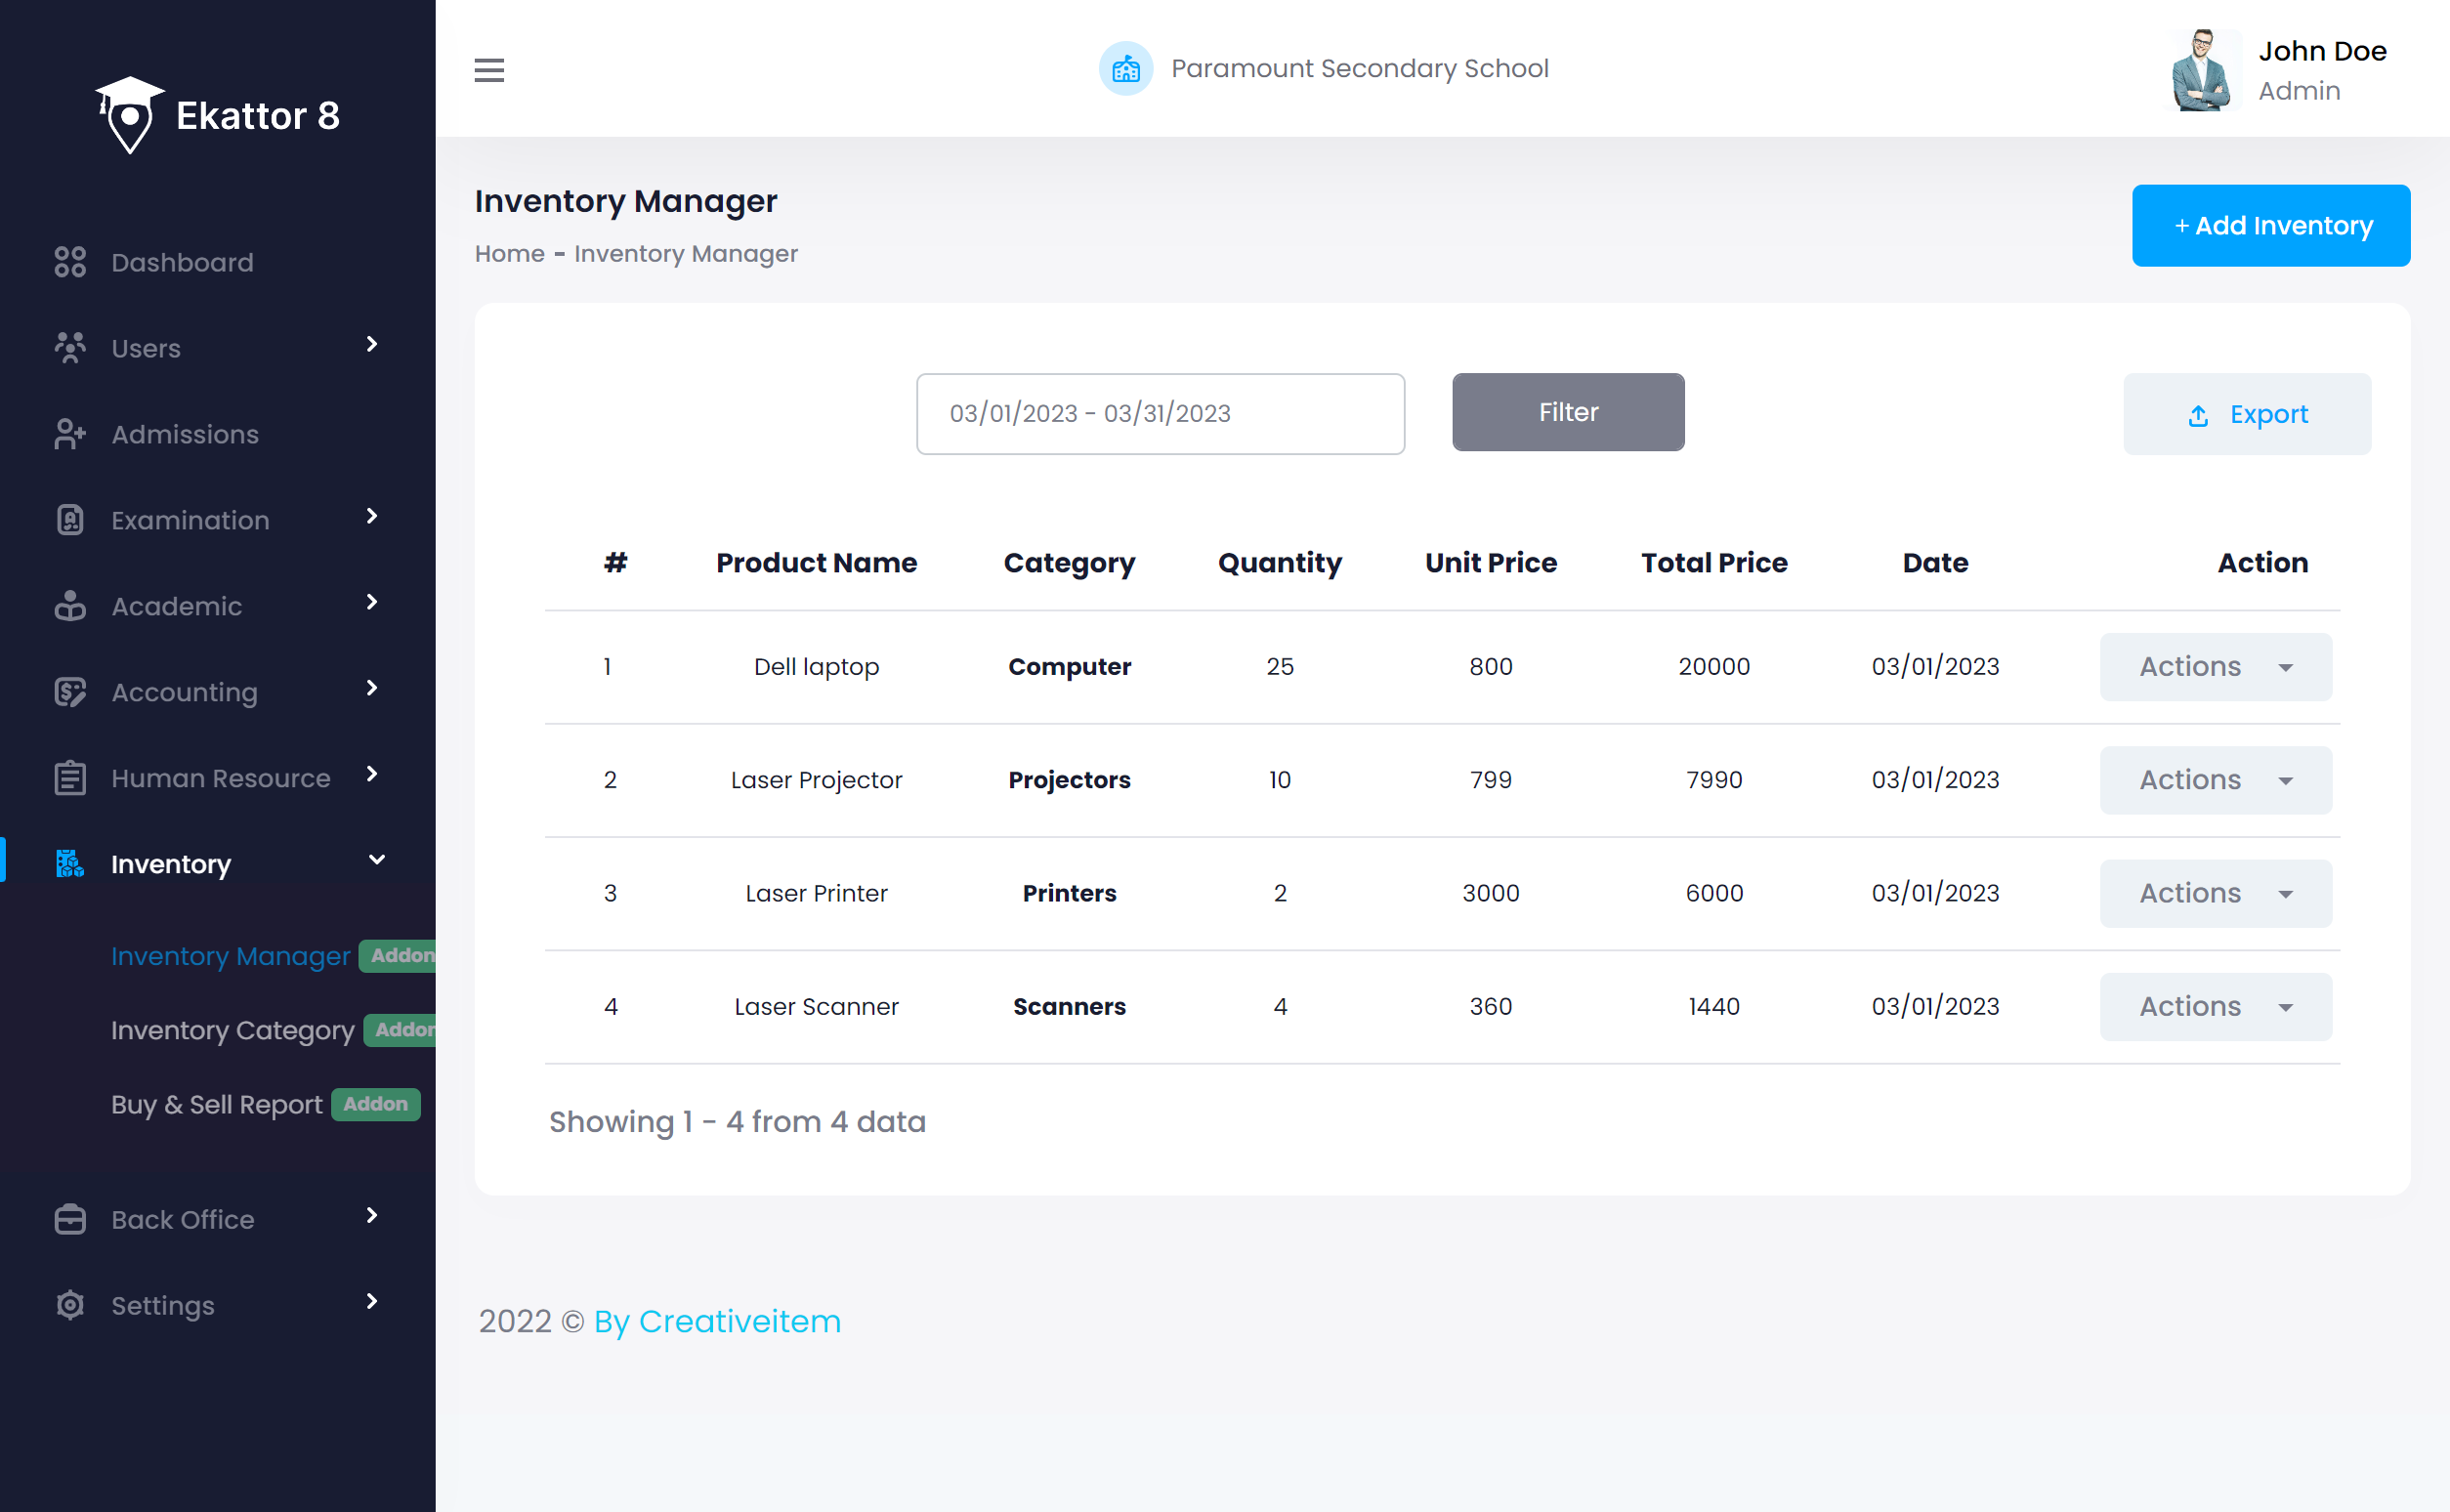This screenshot has width=2450, height=1512.
Task: Expand the Human Resource submenu
Action: coord(372,774)
